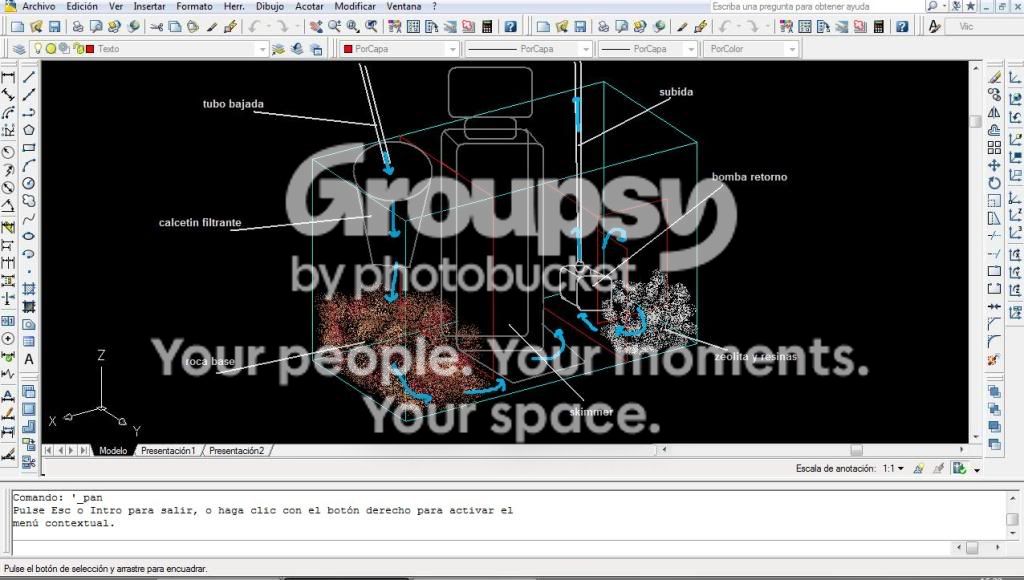Click the first-tab navigation arrow button
The width and height of the screenshot is (1024, 580).
pos(48,451)
